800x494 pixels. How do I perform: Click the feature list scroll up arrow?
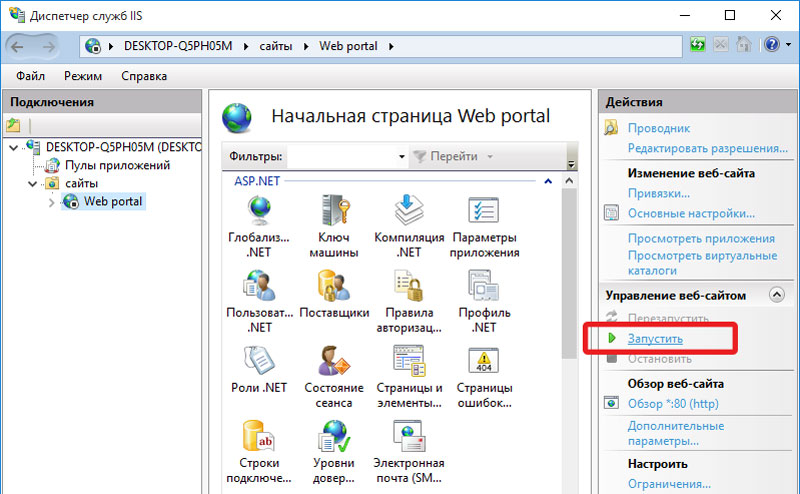click(569, 181)
